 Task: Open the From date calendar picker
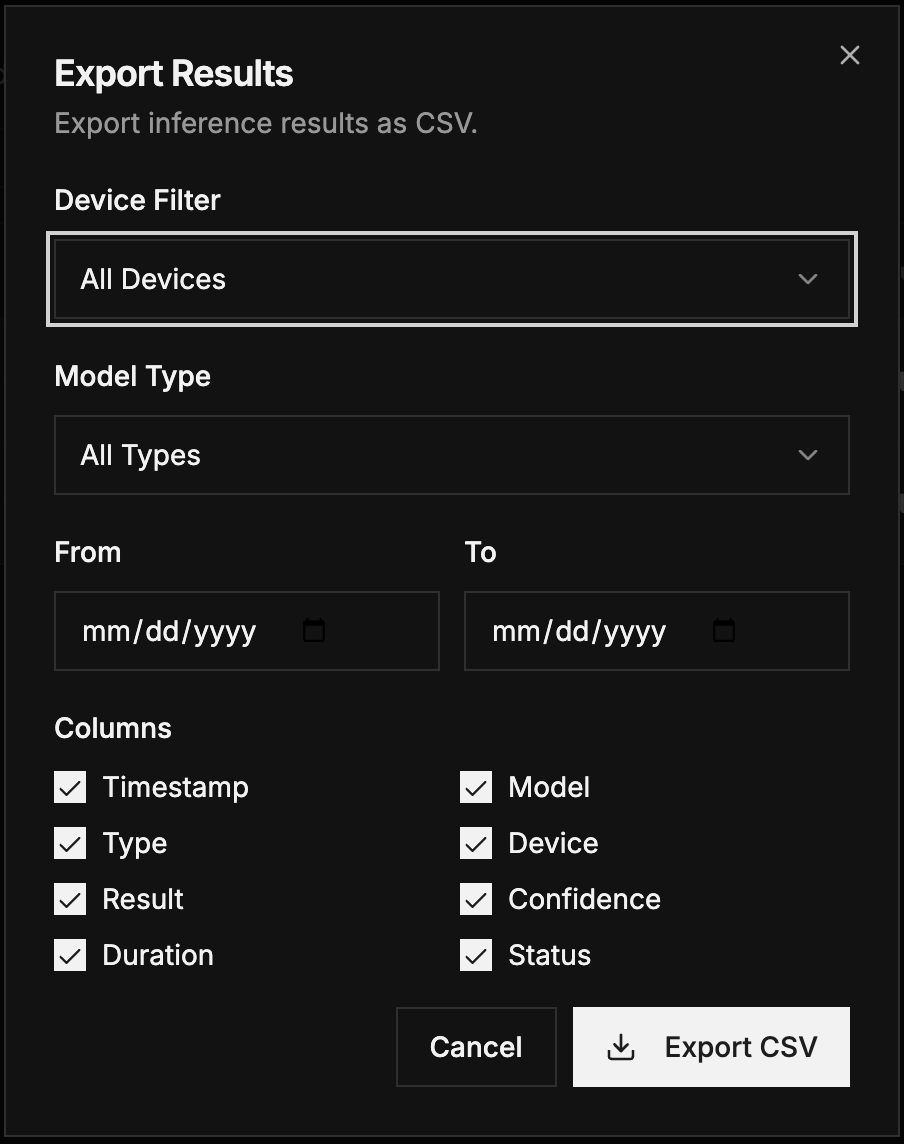[x=314, y=631]
